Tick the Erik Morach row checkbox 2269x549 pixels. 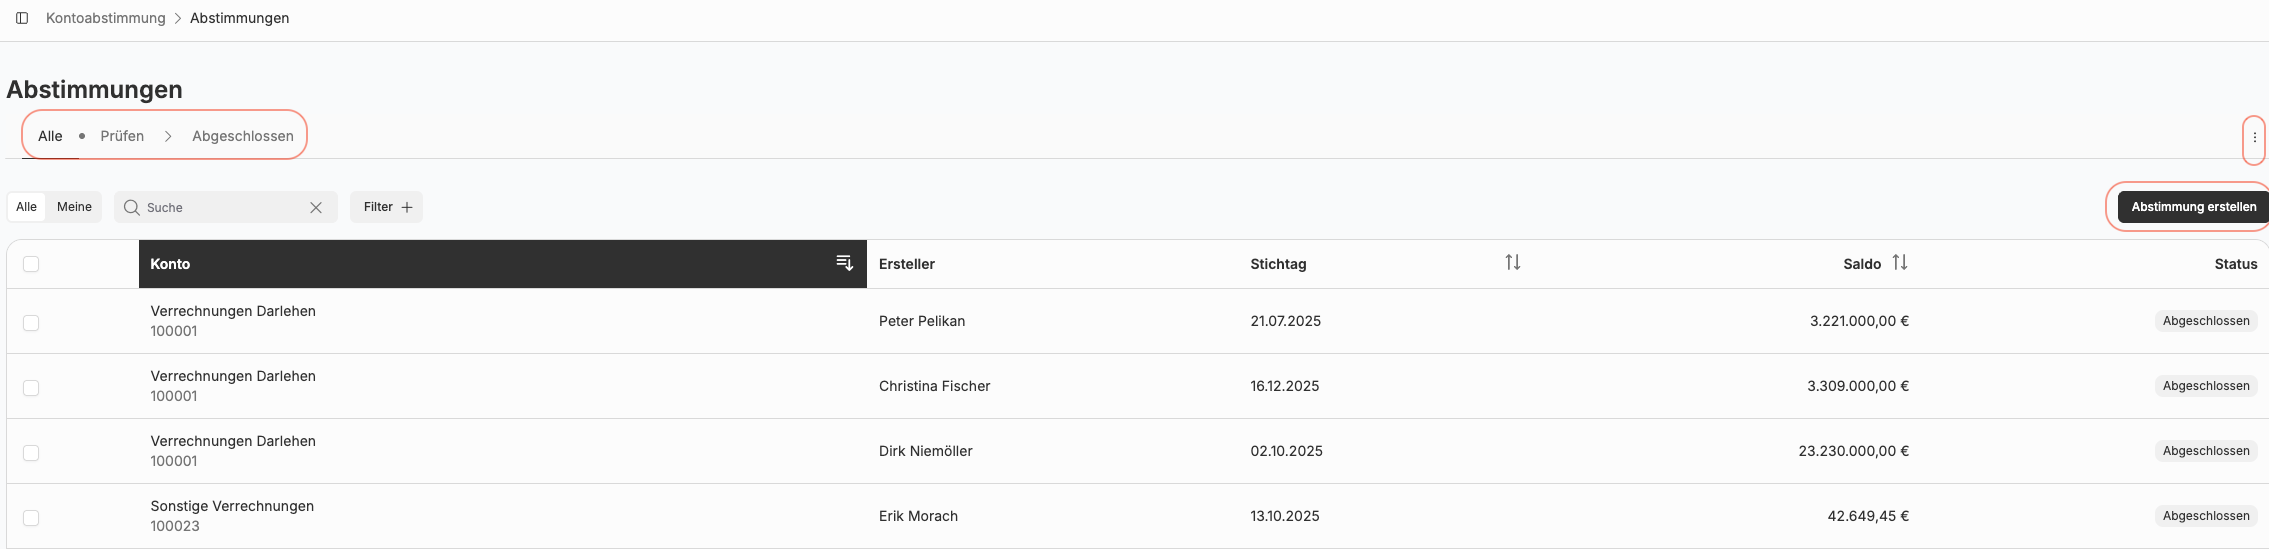click(31, 518)
